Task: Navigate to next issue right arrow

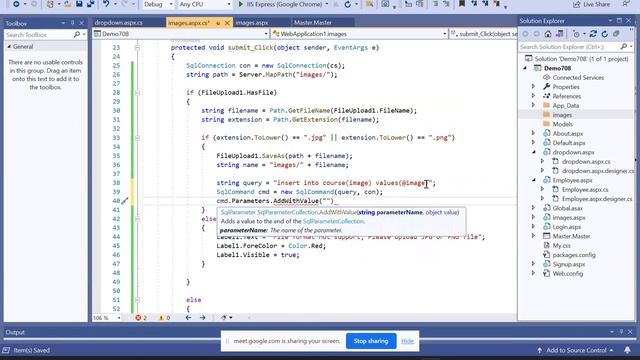Action: (x=202, y=318)
